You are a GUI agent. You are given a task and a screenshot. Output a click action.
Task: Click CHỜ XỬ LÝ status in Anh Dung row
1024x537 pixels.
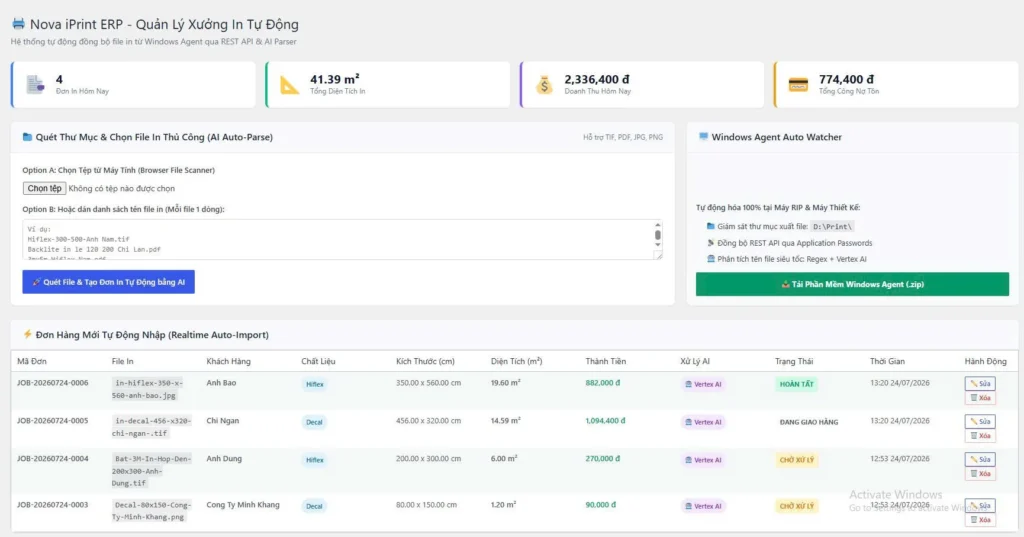click(797, 460)
